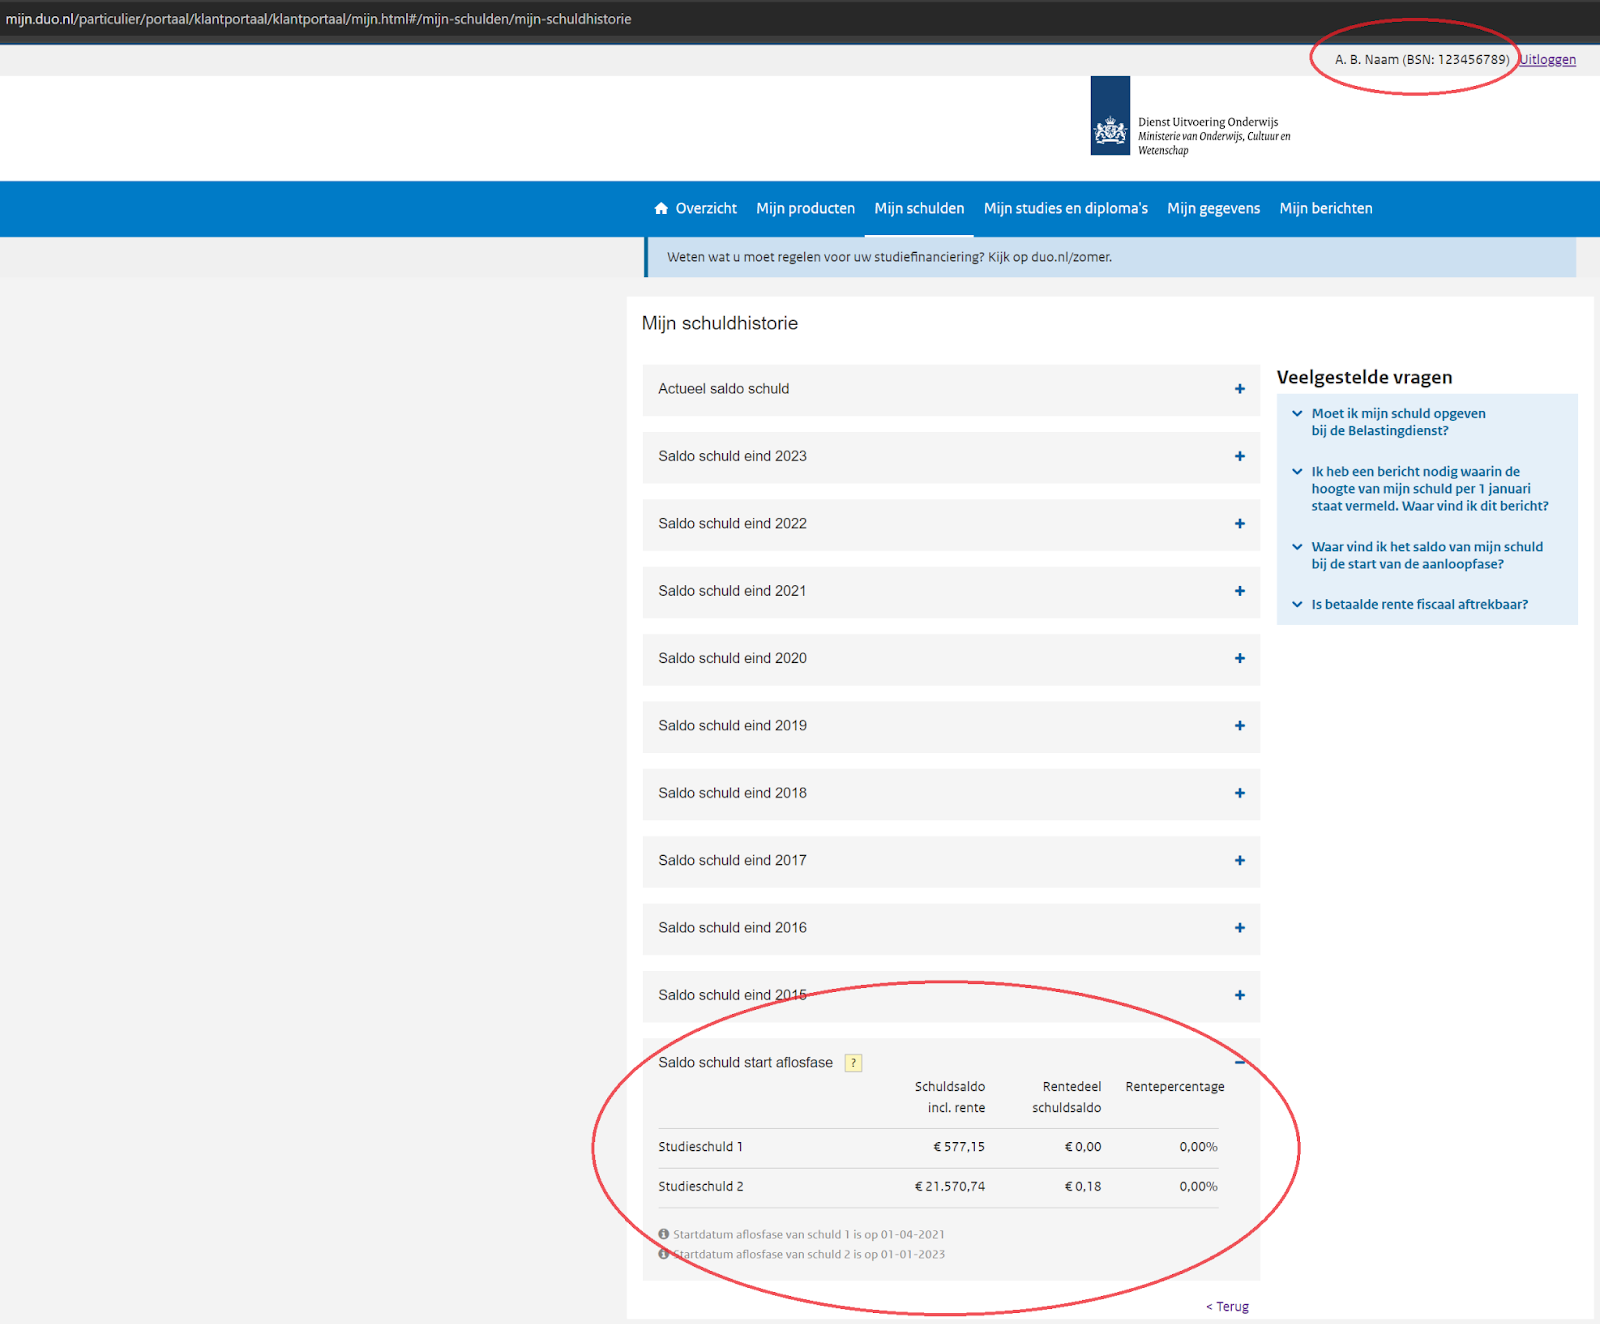
Task: Click the € 577,15 amount
Action: coord(959,1147)
